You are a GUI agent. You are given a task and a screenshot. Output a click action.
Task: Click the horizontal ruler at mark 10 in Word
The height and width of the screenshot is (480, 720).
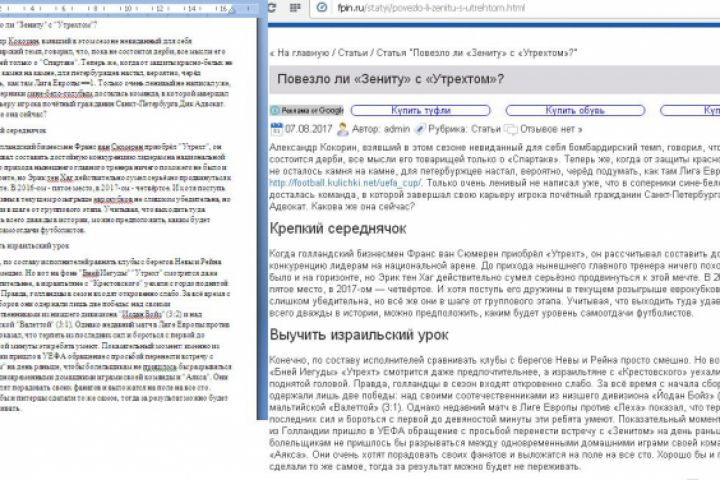click(x=128, y=8)
